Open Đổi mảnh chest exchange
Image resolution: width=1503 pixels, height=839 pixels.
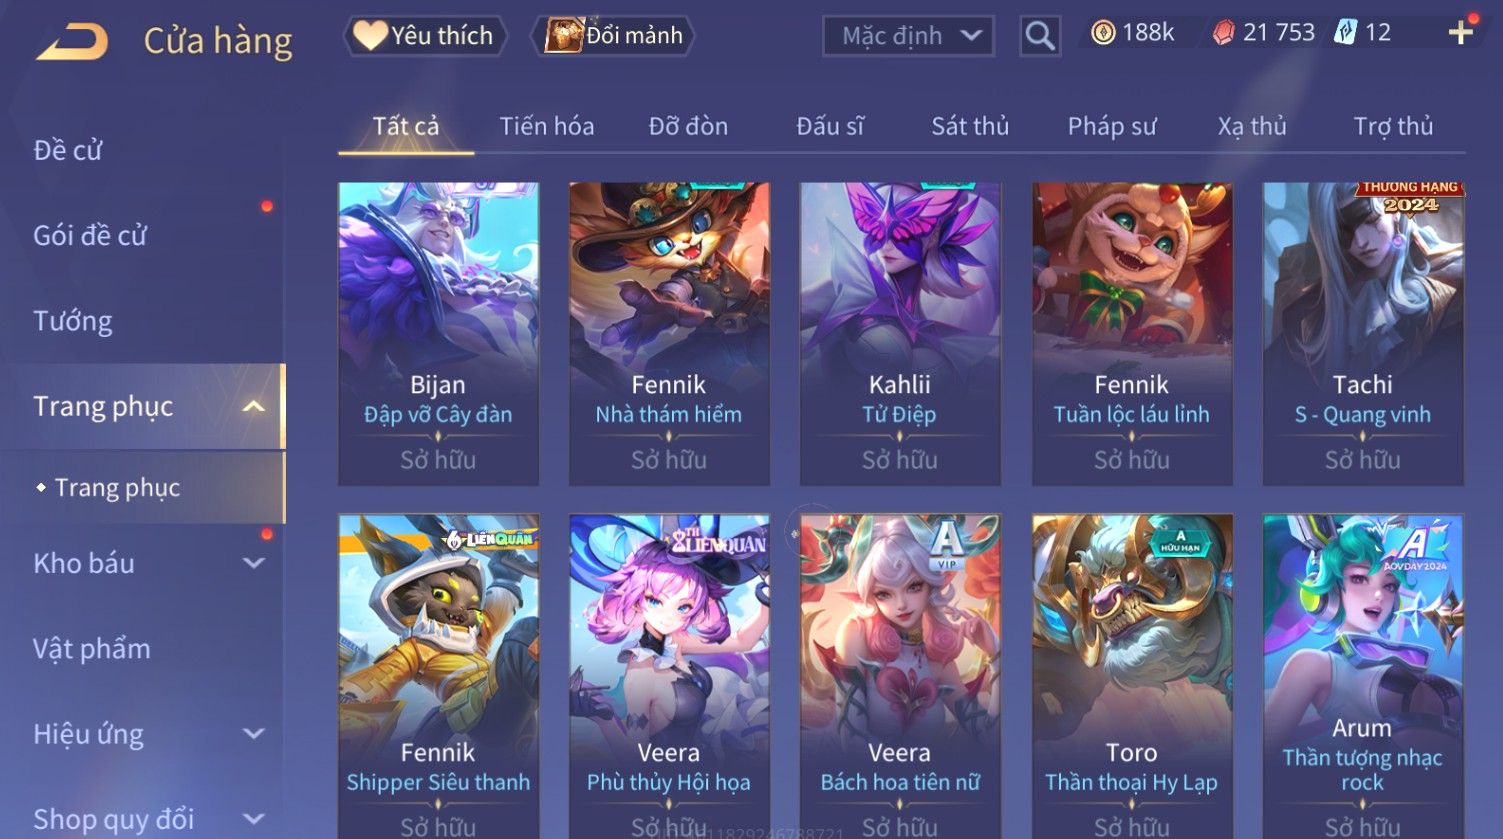click(x=612, y=36)
